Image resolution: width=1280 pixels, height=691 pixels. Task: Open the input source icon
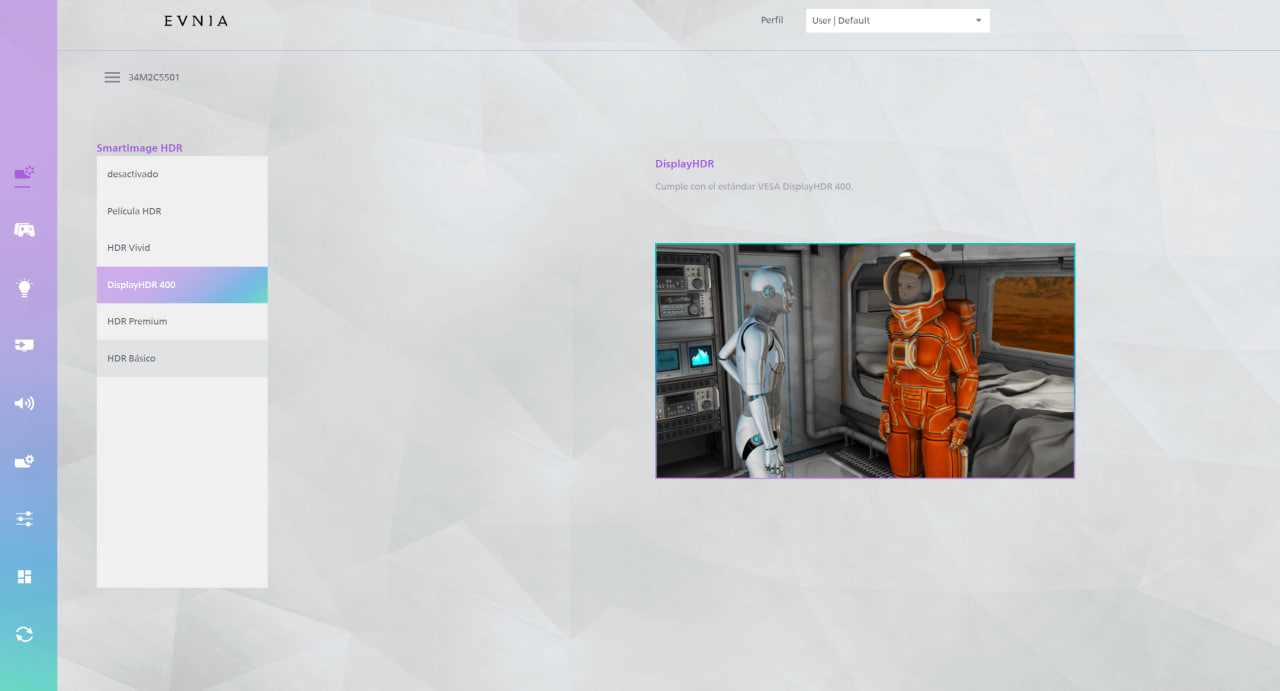tap(24, 345)
